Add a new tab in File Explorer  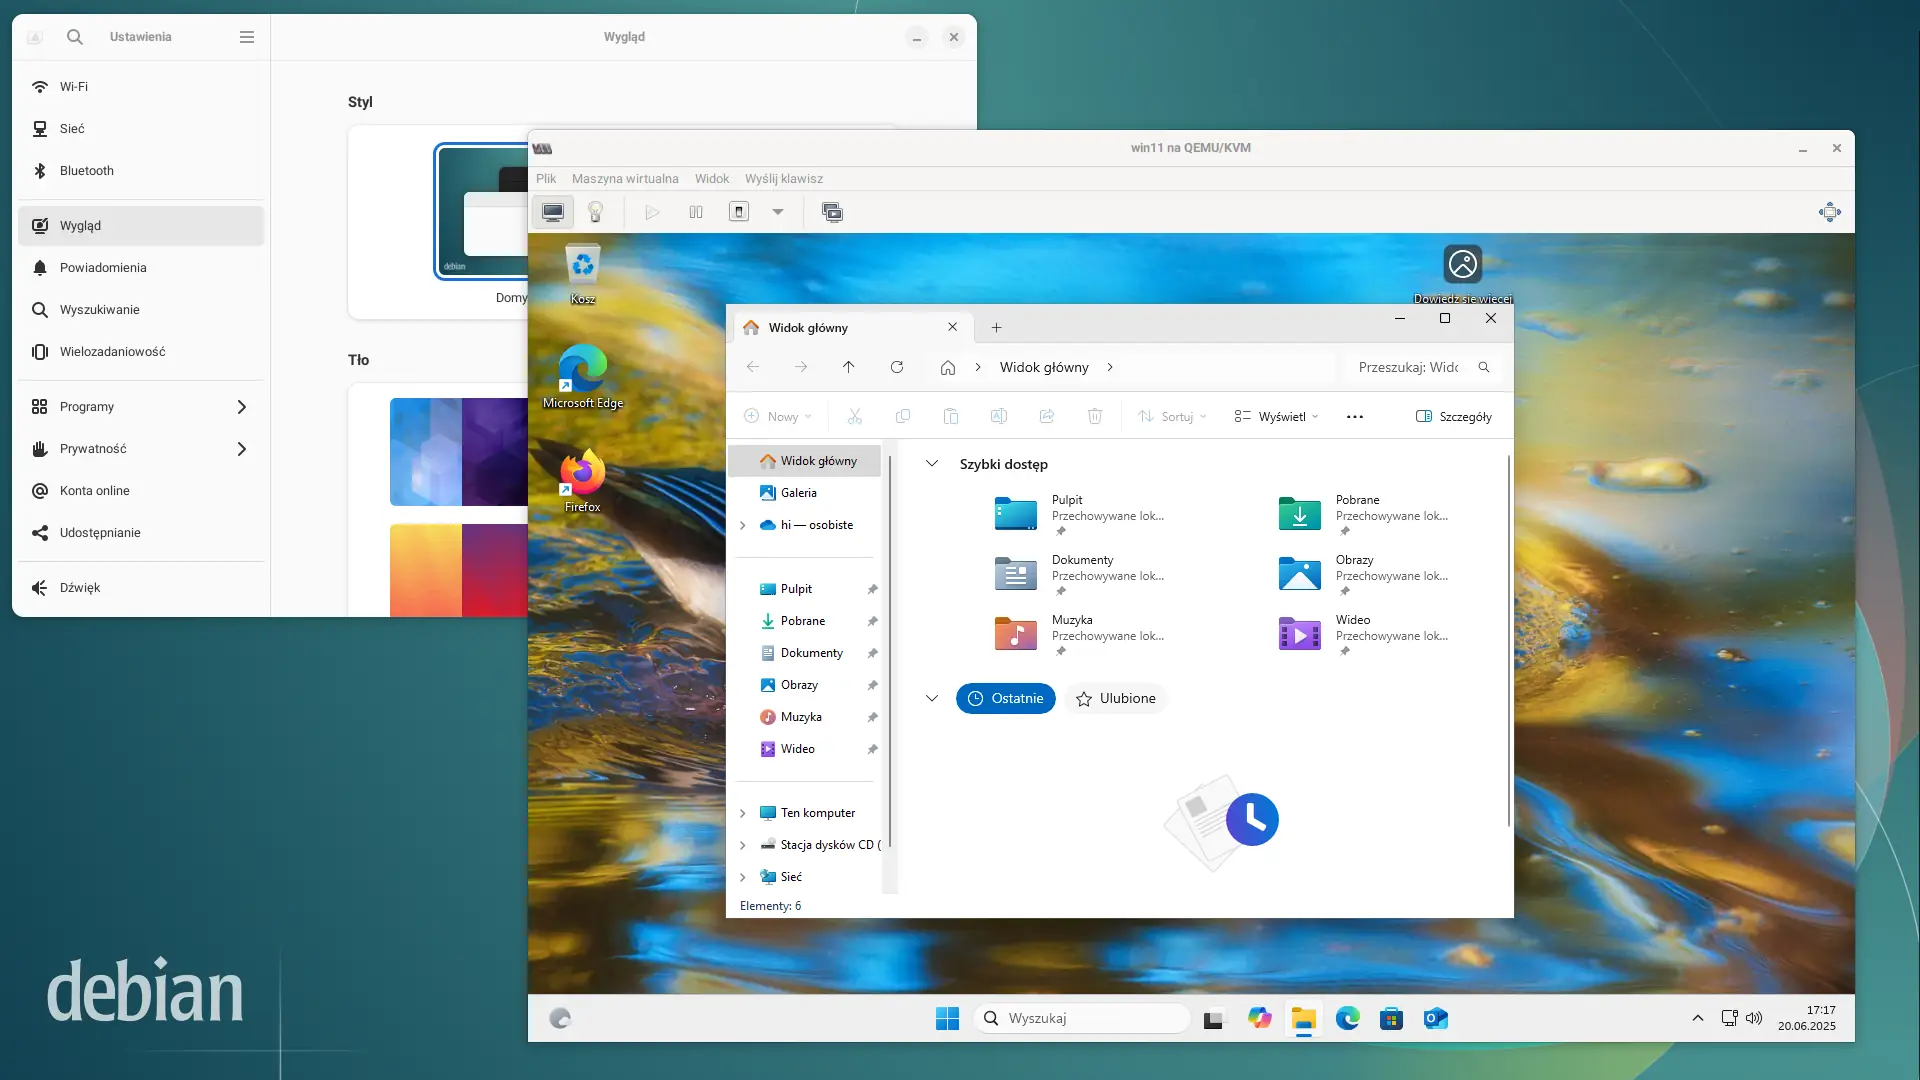tap(996, 328)
